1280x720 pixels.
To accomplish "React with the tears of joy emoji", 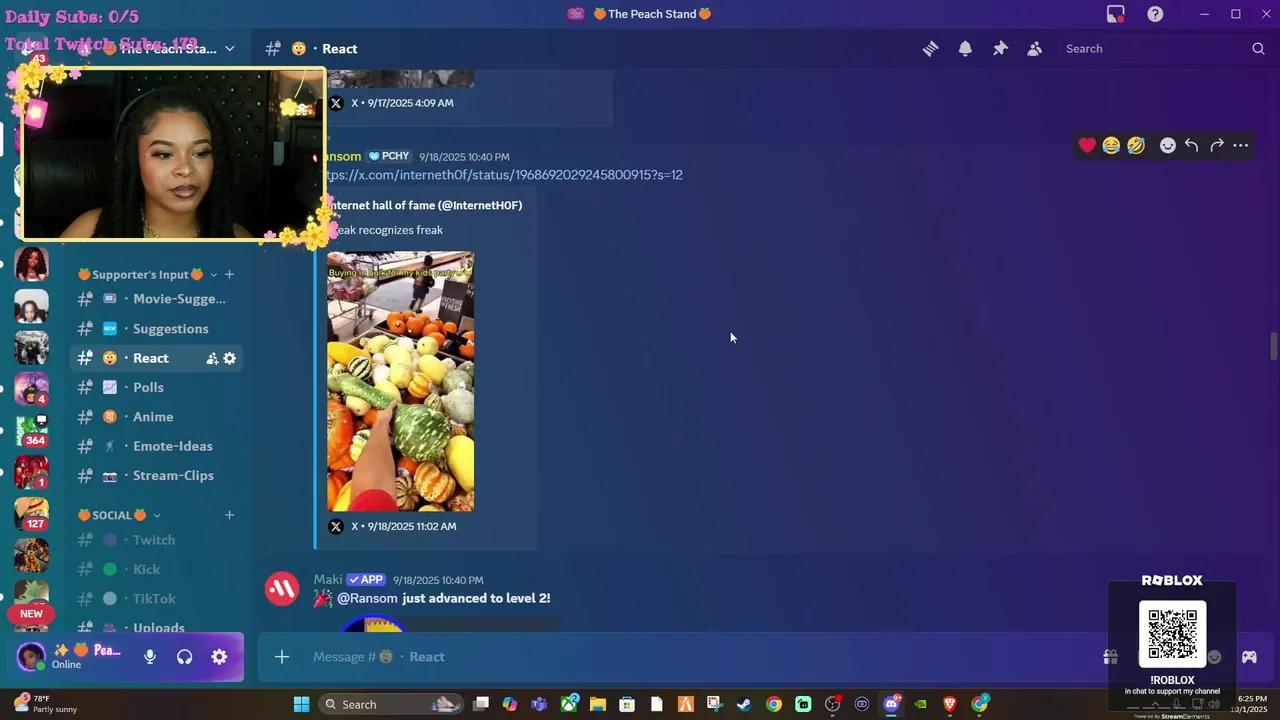I will [x=1111, y=145].
